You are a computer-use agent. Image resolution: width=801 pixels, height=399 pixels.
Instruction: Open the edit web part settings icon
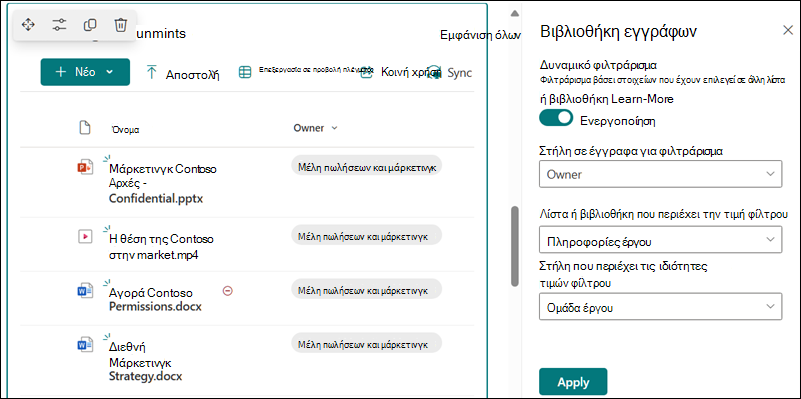[59, 25]
